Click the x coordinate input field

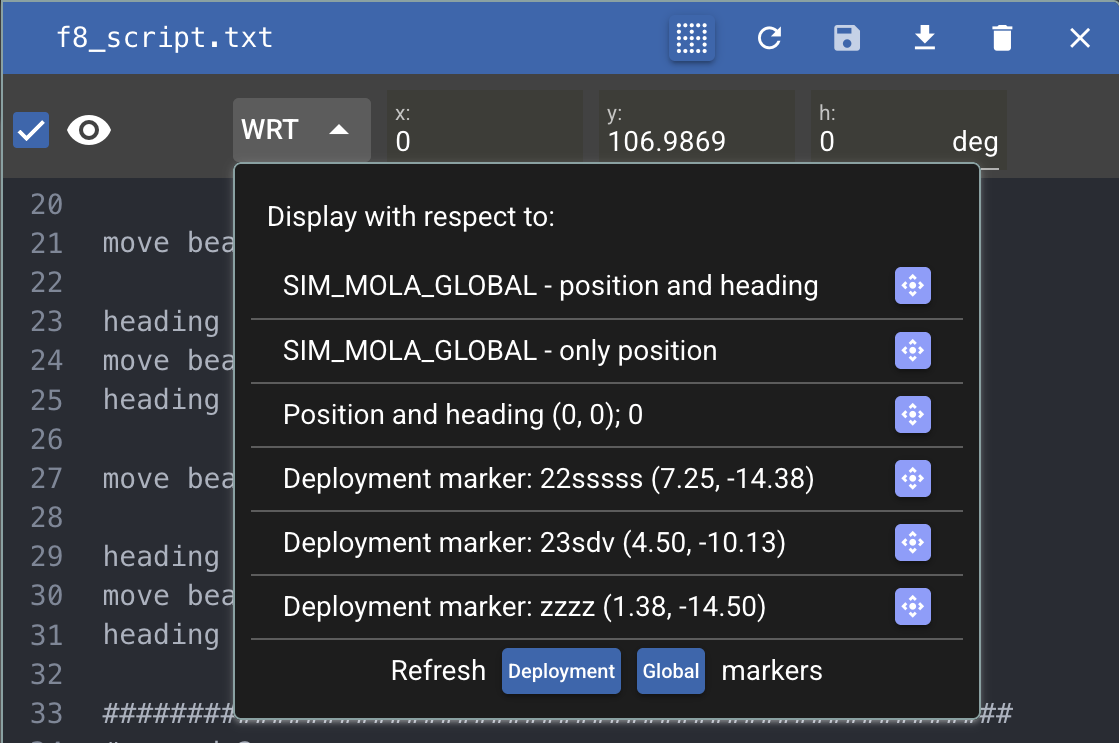[x=484, y=141]
